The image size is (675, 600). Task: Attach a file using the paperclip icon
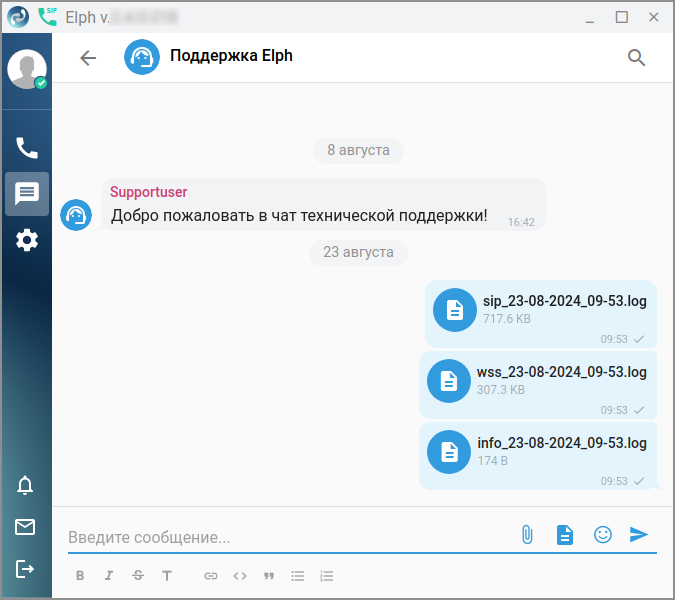[527, 535]
